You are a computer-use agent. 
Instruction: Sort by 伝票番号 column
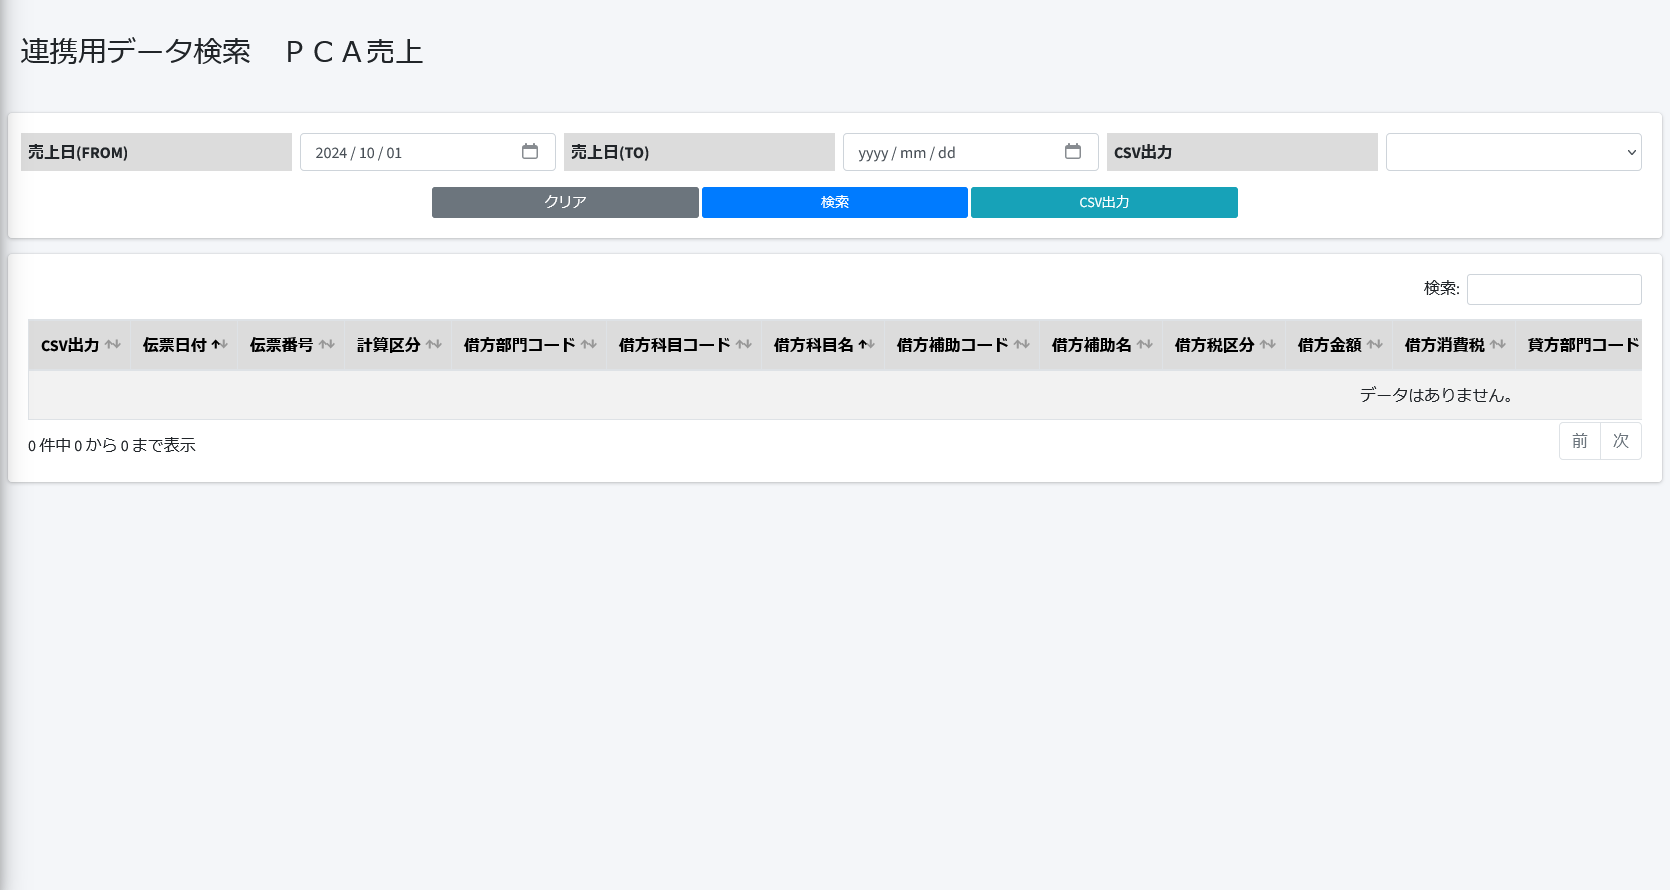pos(291,345)
